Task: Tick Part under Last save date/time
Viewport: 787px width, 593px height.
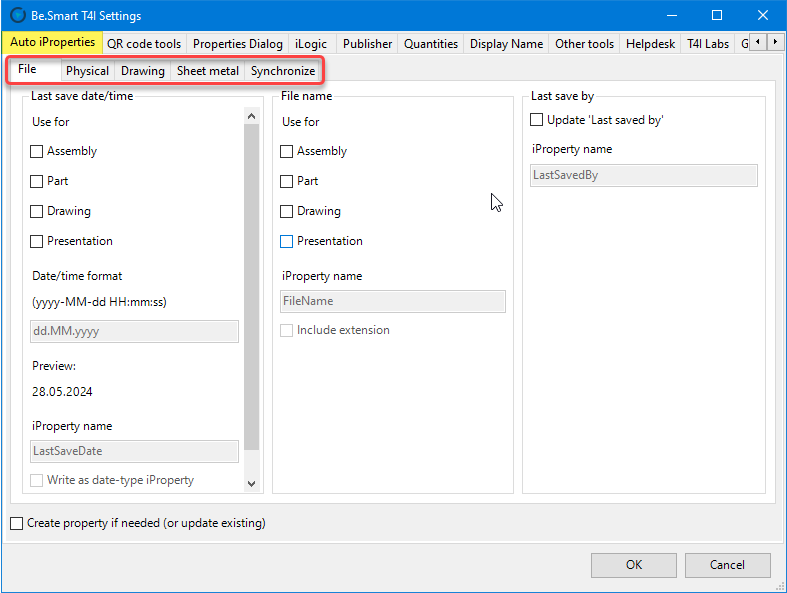Action: tap(38, 182)
